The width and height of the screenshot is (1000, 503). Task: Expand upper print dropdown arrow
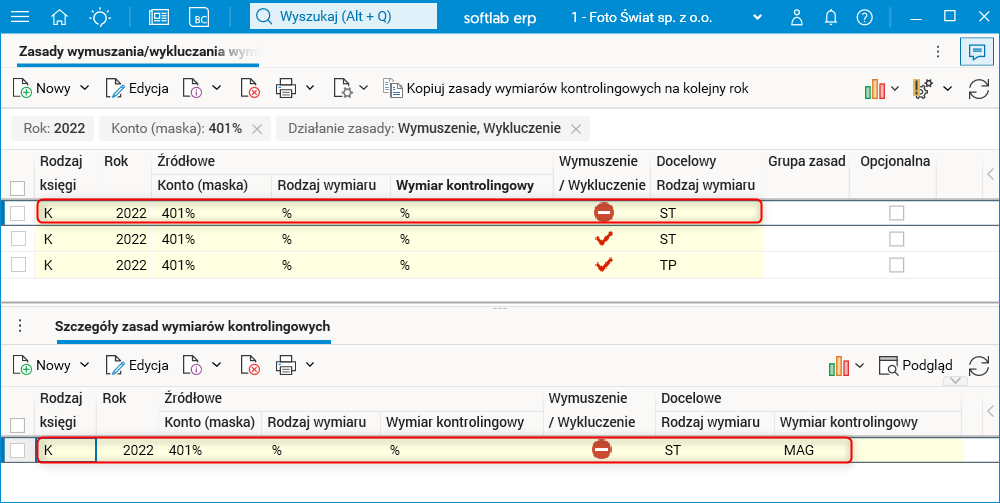click(x=310, y=88)
